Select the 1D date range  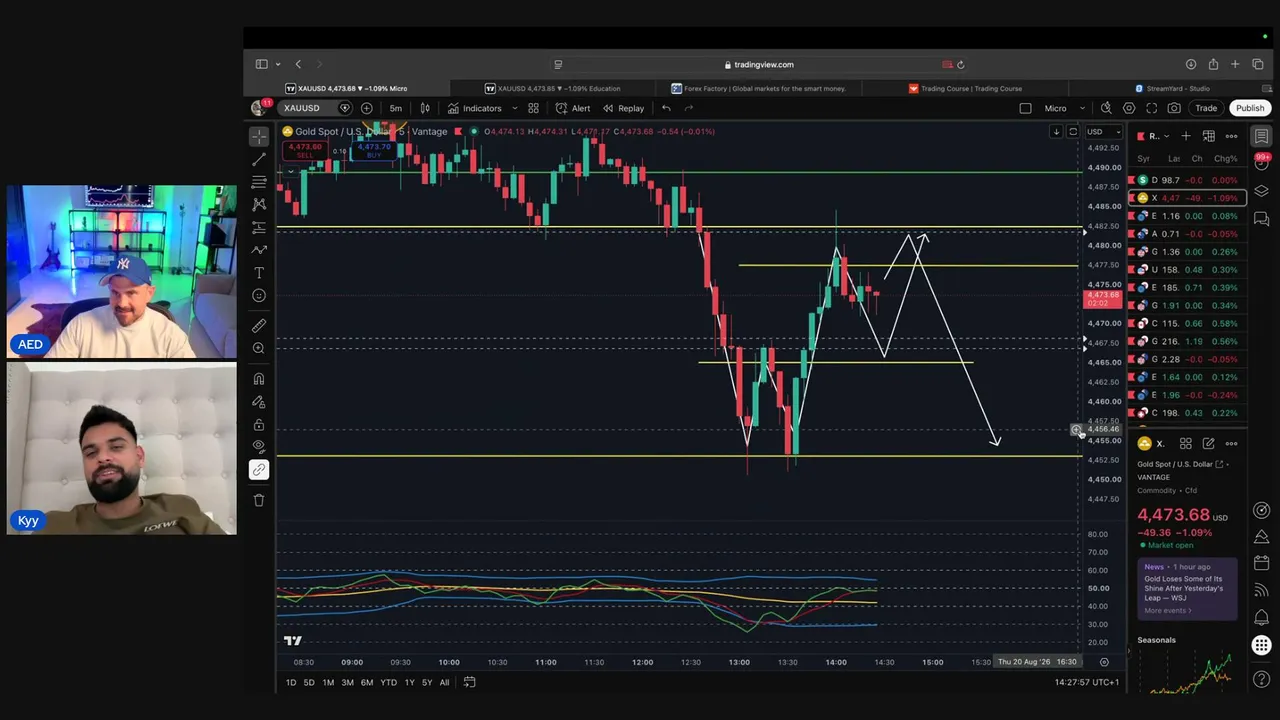pyautogui.click(x=291, y=682)
